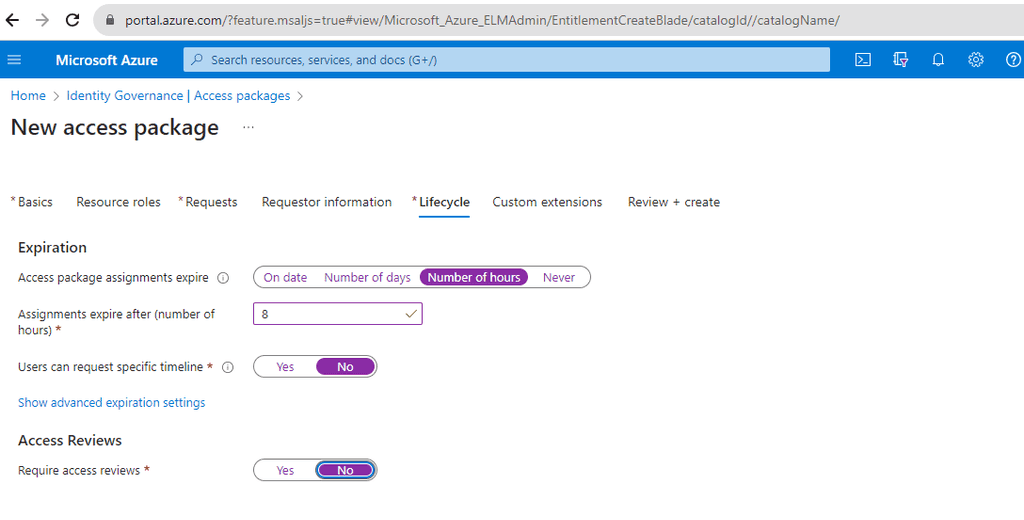Select Never for assignment expiration
Screen dimensions: 1024x520
(x=559, y=277)
